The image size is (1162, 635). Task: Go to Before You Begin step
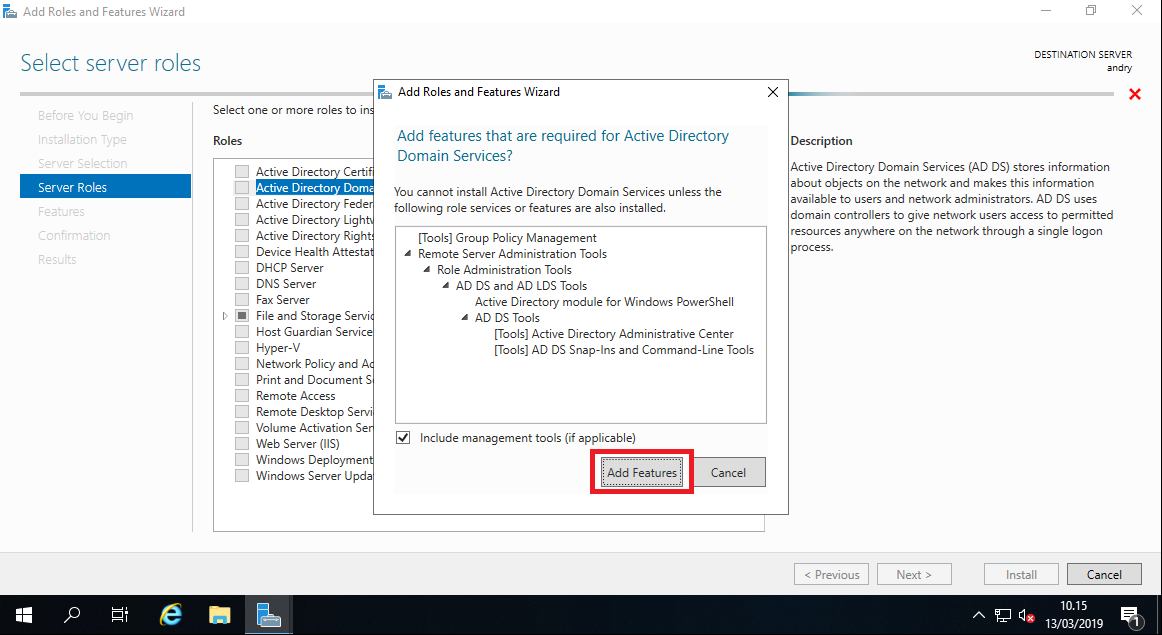(x=85, y=116)
